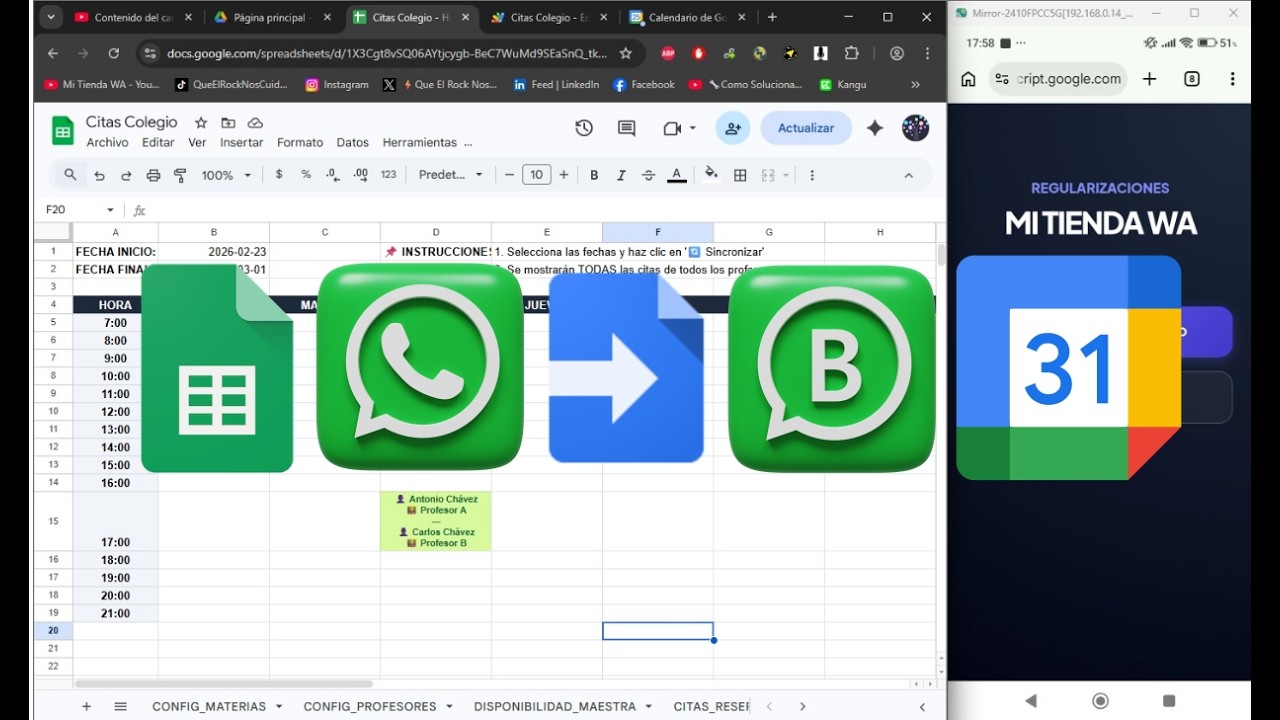The height and width of the screenshot is (720, 1280).
Task: Open the fill color picker
Action: (x=711, y=174)
